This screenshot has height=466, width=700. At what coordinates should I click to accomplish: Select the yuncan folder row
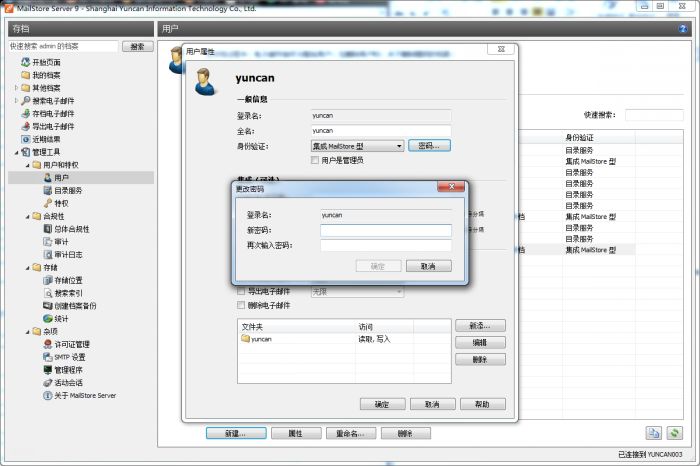(x=344, y=339)
